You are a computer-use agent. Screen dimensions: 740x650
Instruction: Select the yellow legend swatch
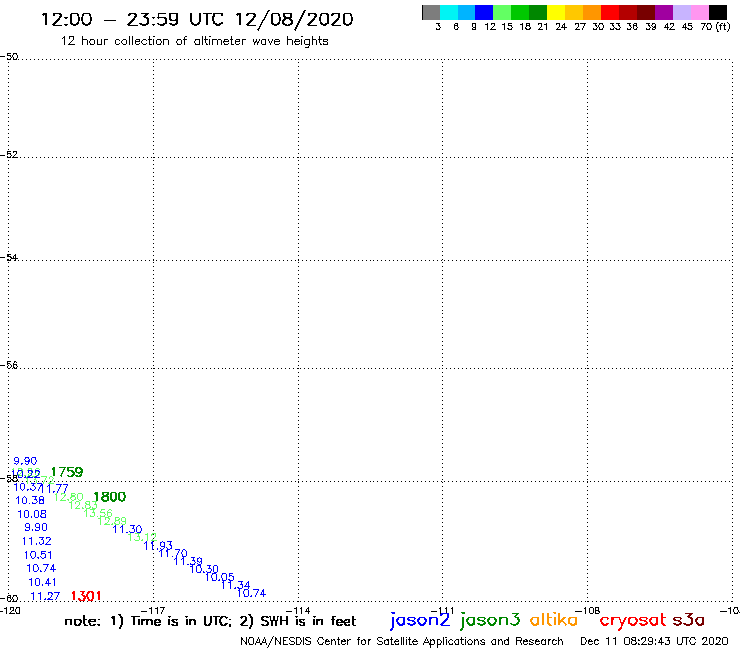(x=556, y=12)
